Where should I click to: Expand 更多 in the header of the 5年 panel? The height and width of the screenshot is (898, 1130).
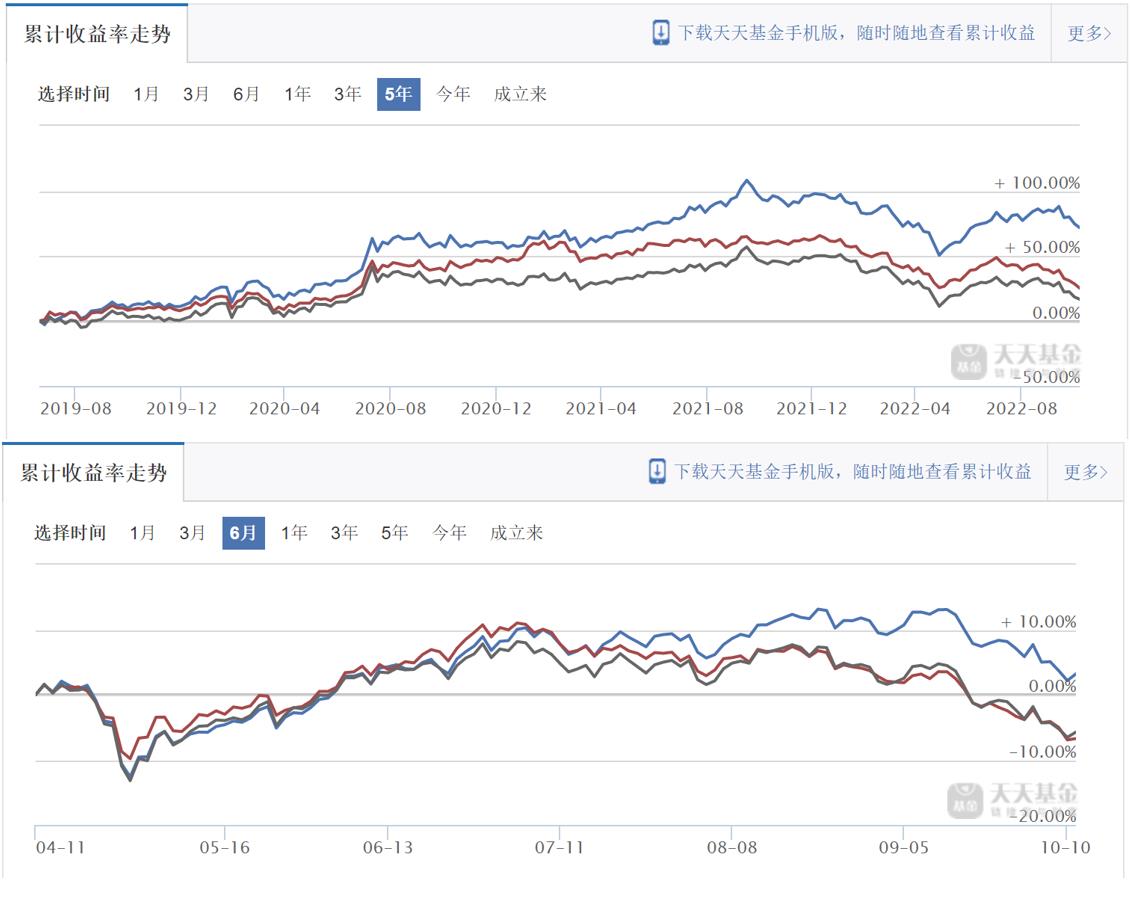(x=1089, y=33)
